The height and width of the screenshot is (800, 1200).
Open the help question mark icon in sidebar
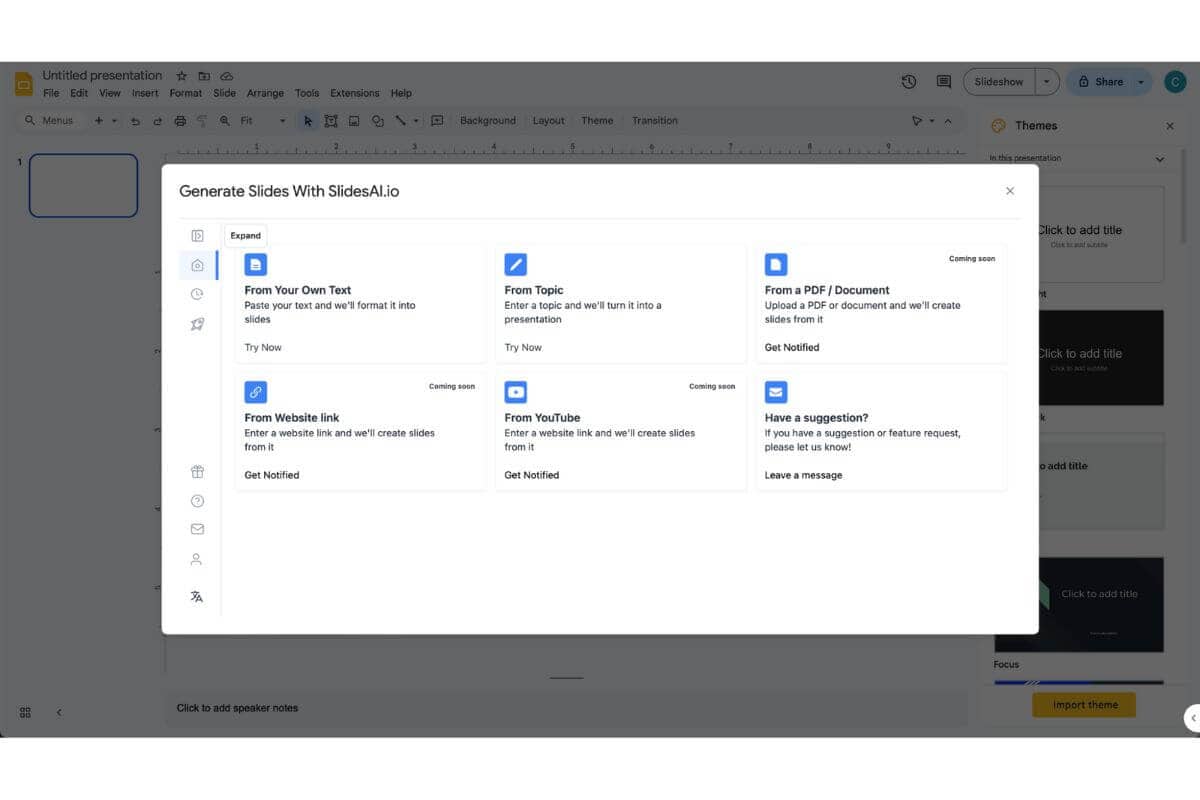click(x=197, y=501)
